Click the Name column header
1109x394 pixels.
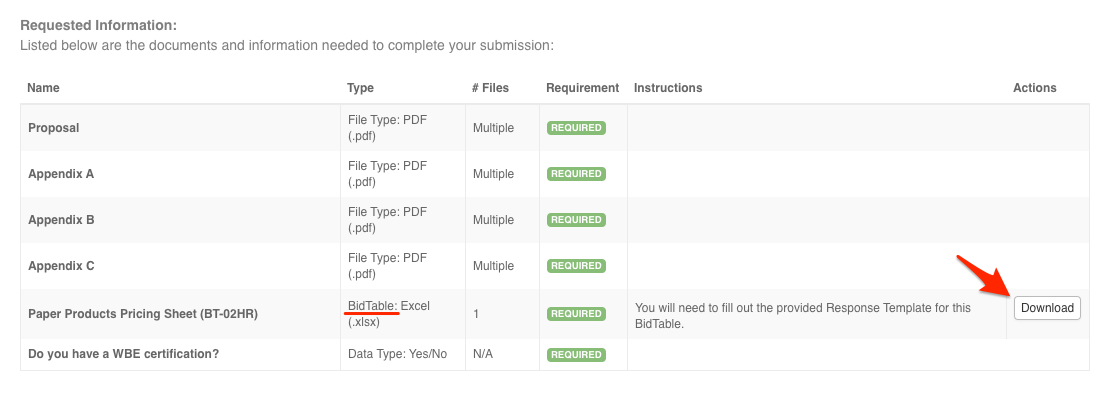[43, 88]
